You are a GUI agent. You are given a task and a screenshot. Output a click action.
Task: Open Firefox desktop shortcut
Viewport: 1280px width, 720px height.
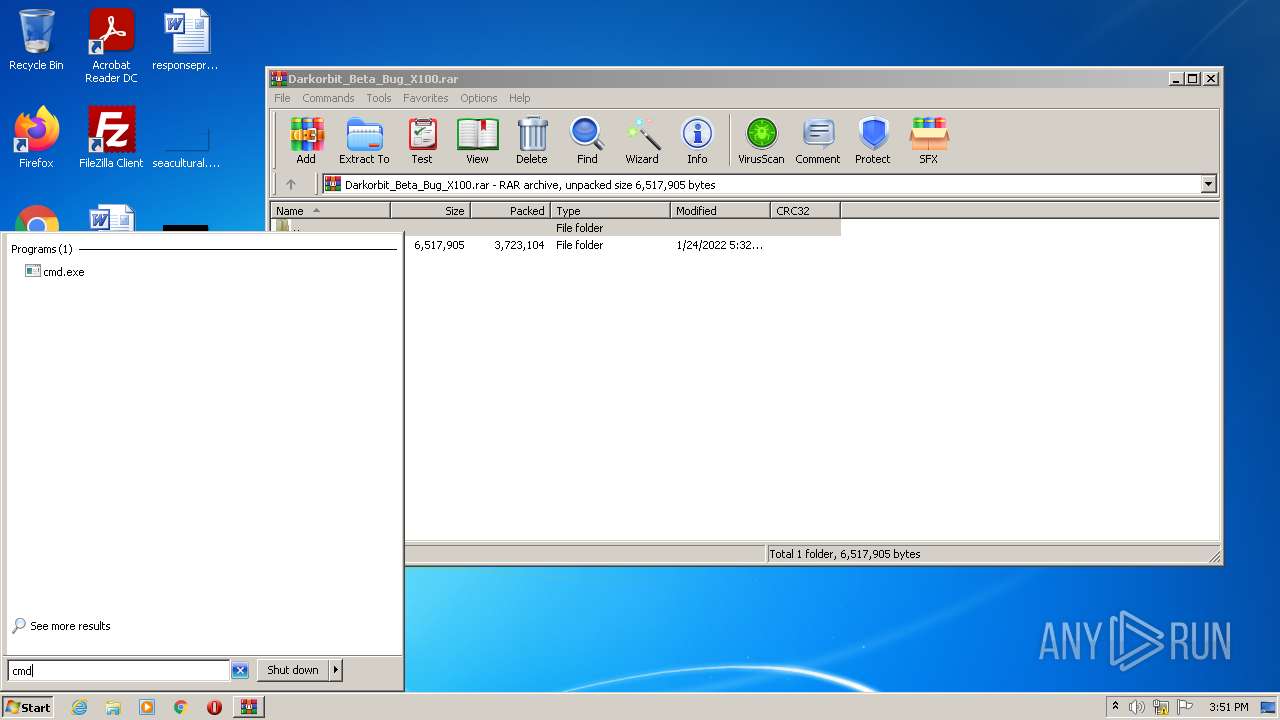[36, 138]
